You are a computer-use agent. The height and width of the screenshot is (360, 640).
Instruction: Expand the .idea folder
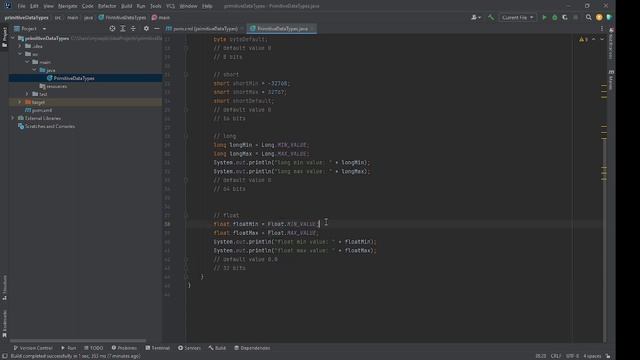pyautogui.click(x=20, y=46)
